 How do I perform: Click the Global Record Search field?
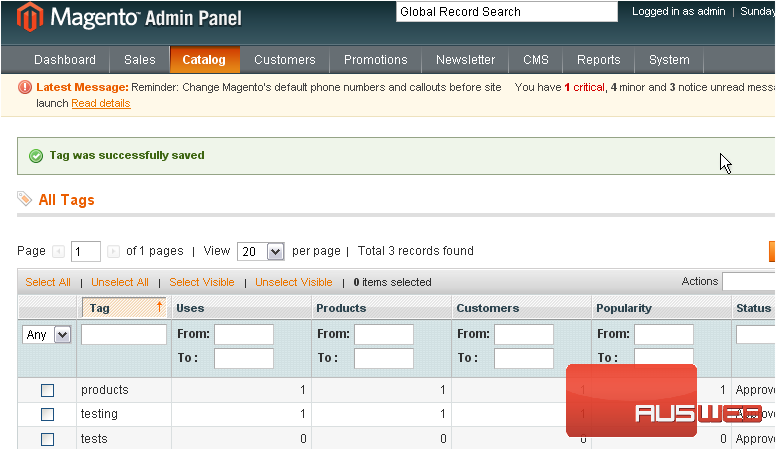[506, 12]
